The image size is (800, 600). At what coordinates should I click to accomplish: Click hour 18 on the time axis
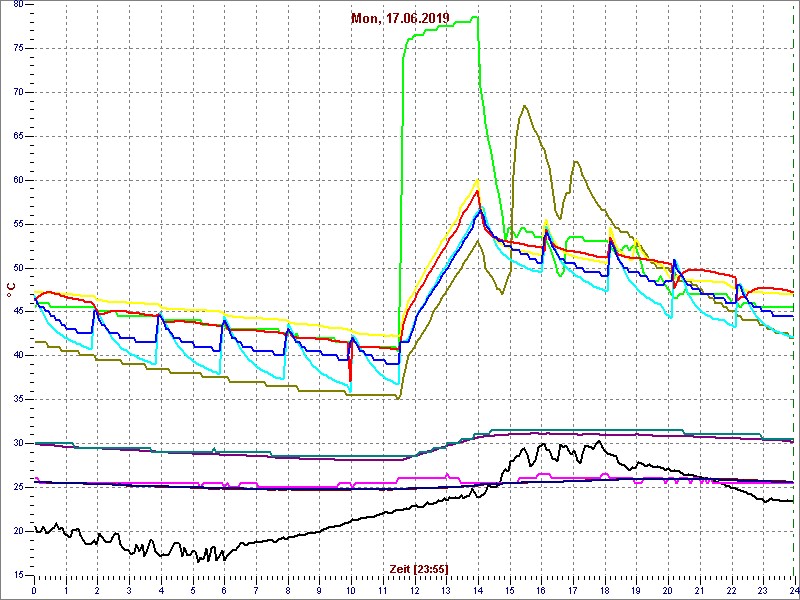tap(605, 590)
